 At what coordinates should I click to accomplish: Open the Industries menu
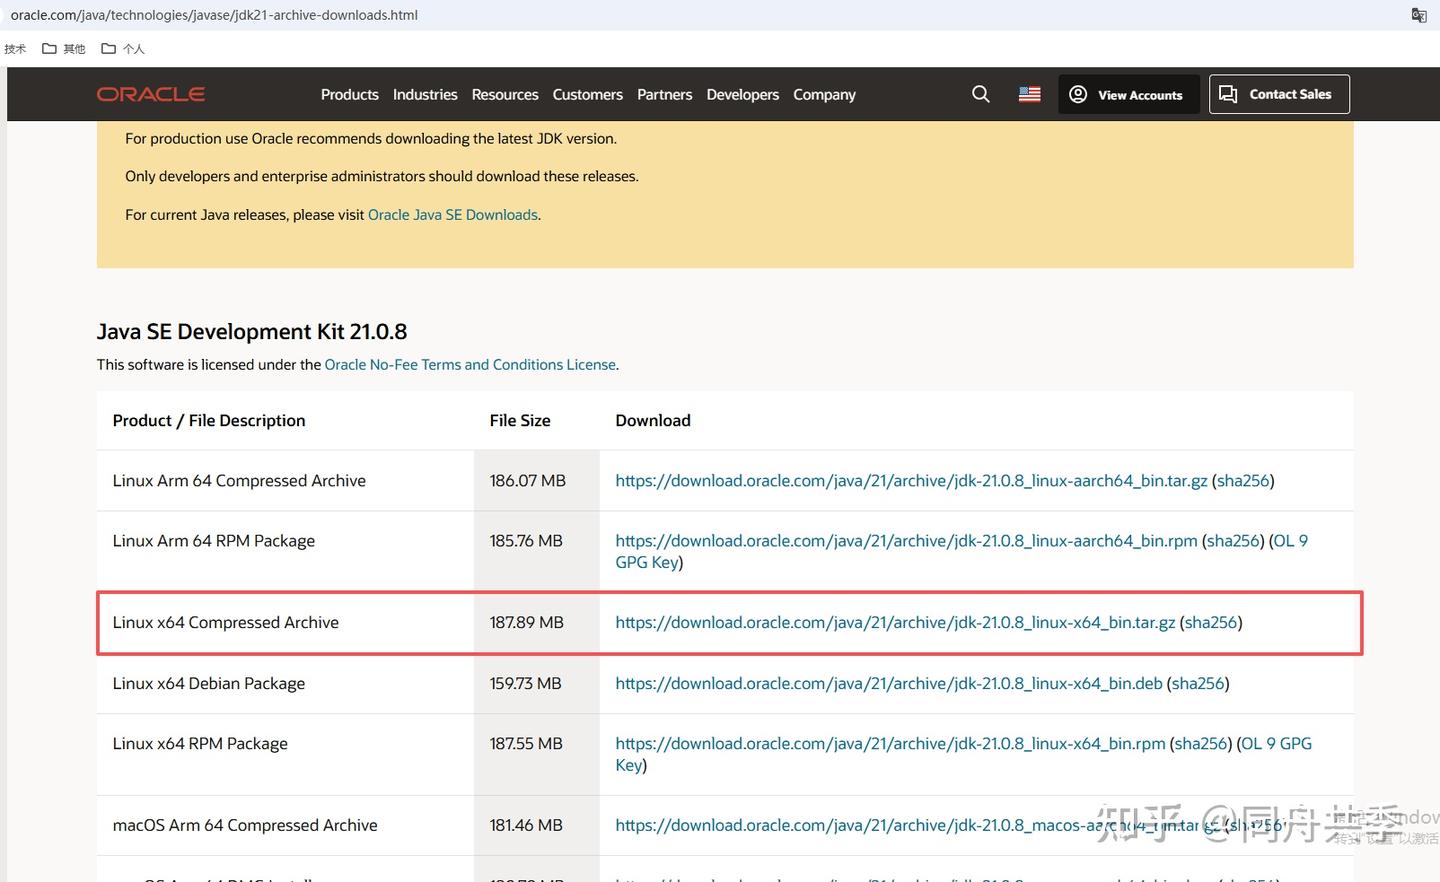point(425,95)
